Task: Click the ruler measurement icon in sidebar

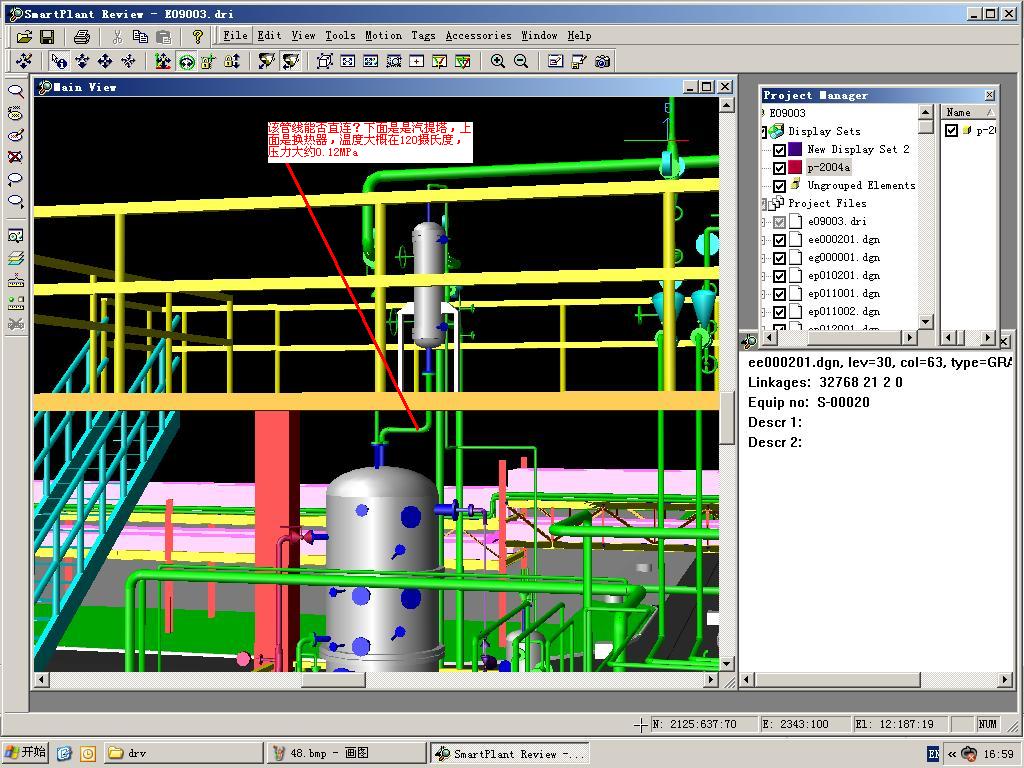Action: 16,281
